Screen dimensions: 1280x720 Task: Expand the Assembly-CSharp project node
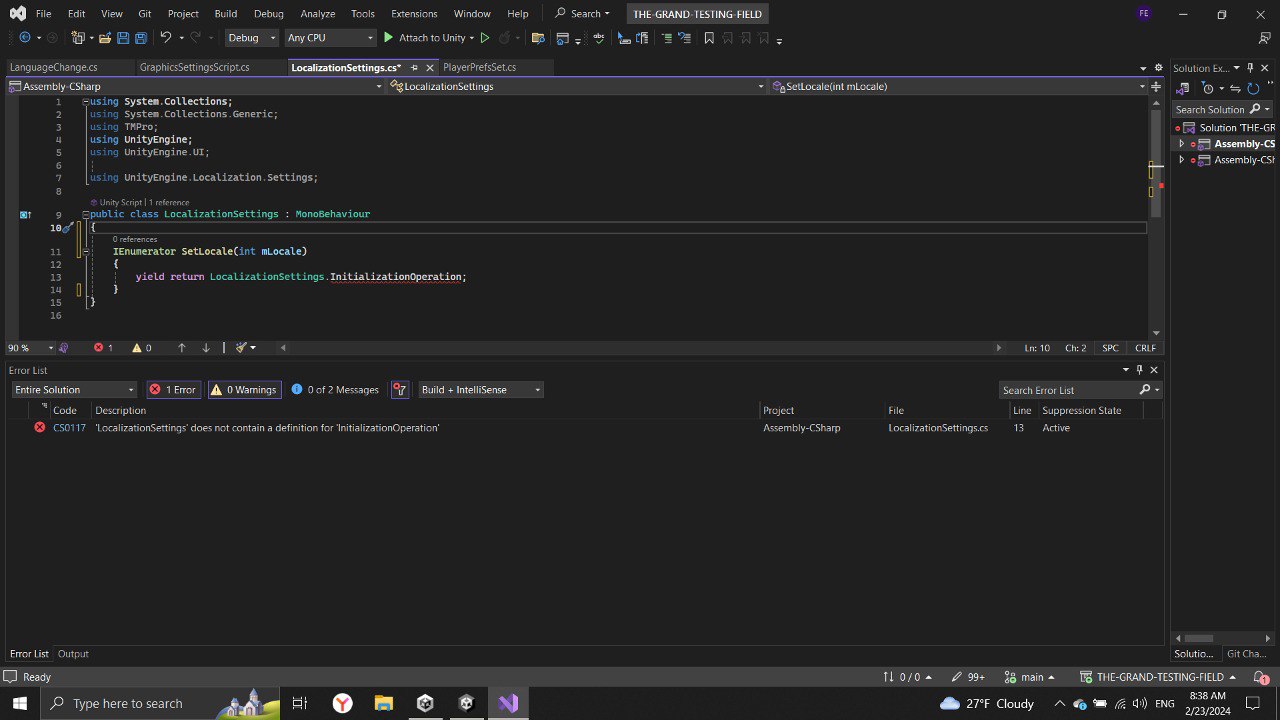(x=1181, y=143)
